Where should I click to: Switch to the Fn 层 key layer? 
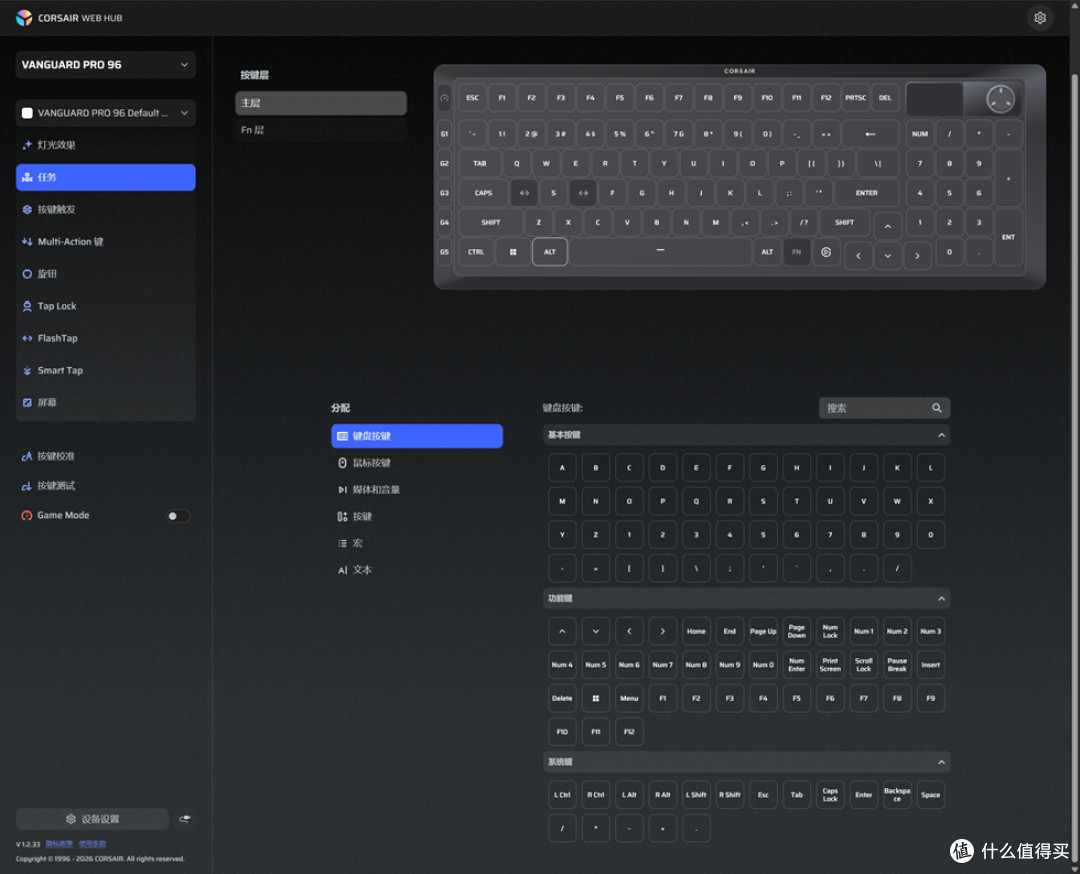tap(321, 130)
